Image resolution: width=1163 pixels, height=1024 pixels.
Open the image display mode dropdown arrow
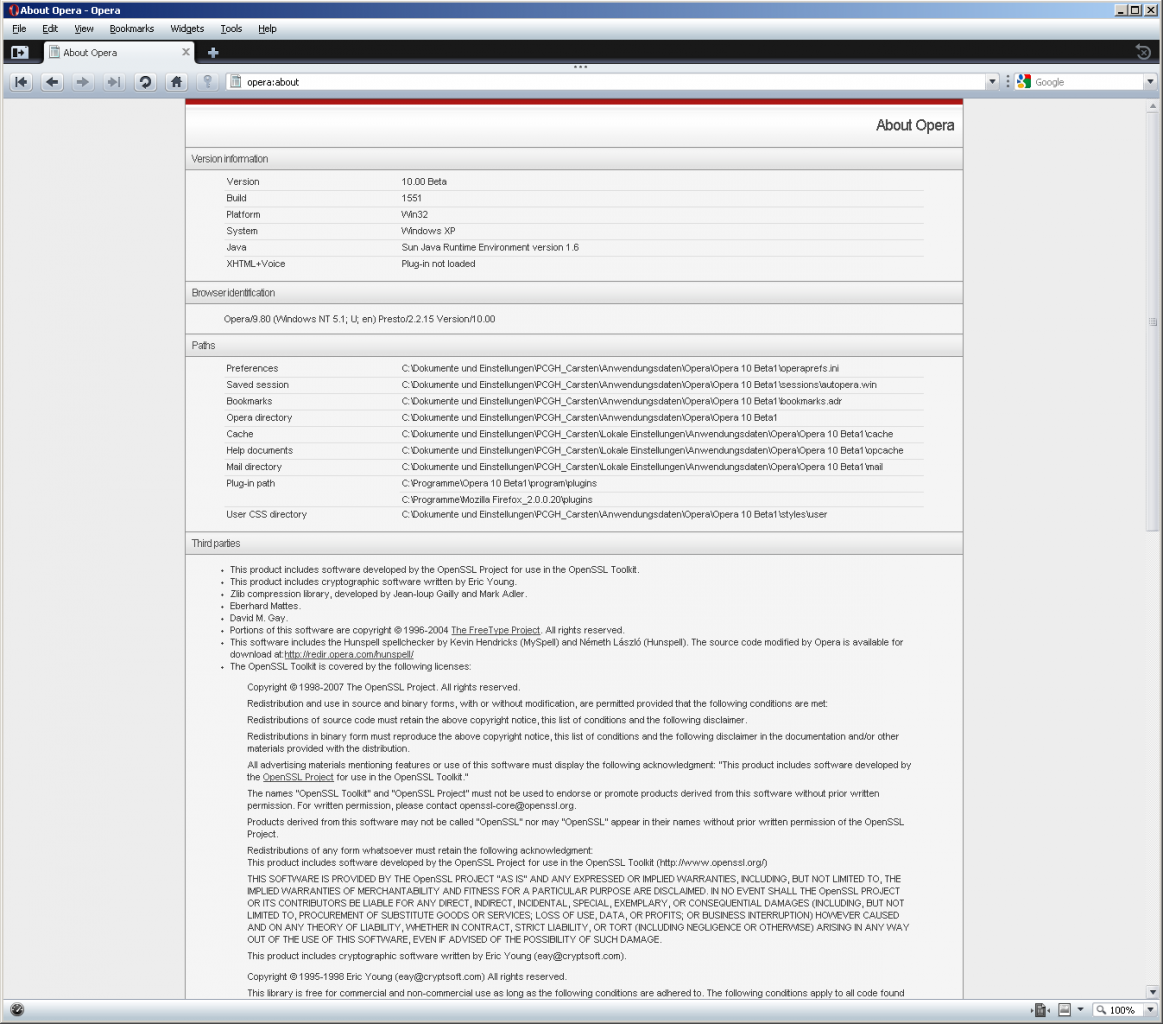click(x=1080, y=1009)
